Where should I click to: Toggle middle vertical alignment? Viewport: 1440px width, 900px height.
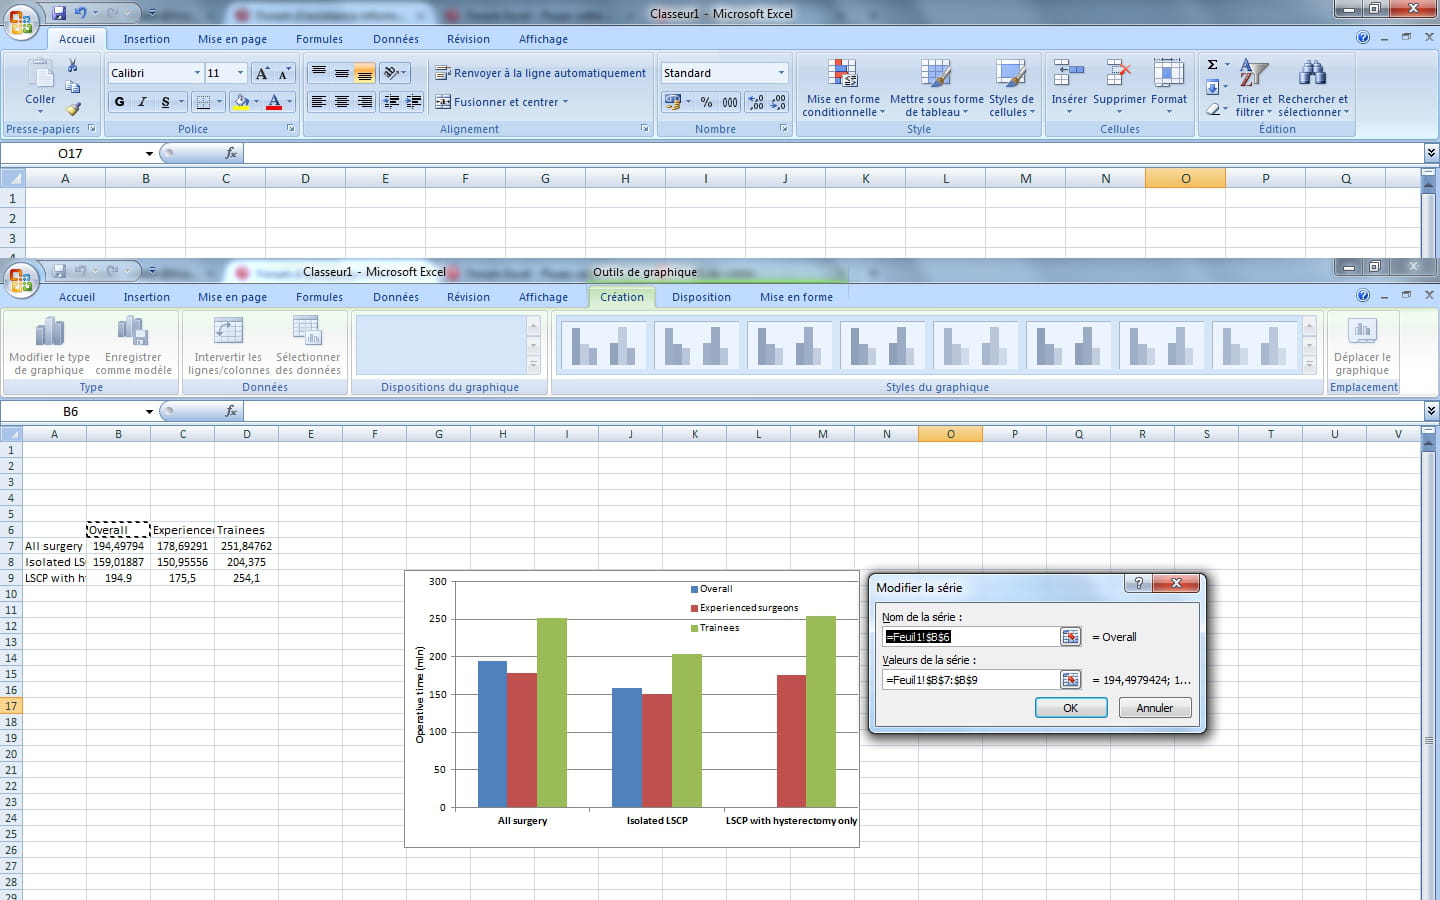[x=341, y=73]
